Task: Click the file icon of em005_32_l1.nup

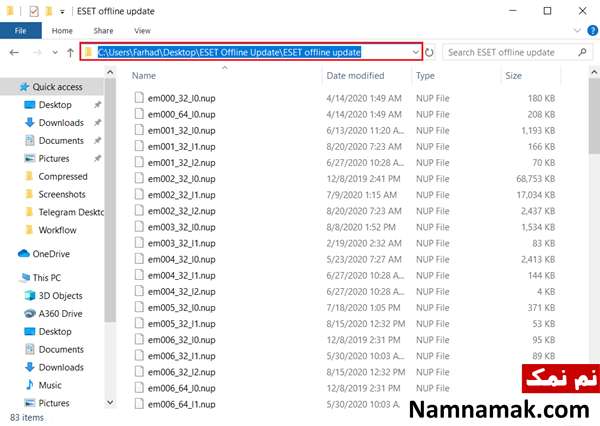Action: tap(139, 323)
